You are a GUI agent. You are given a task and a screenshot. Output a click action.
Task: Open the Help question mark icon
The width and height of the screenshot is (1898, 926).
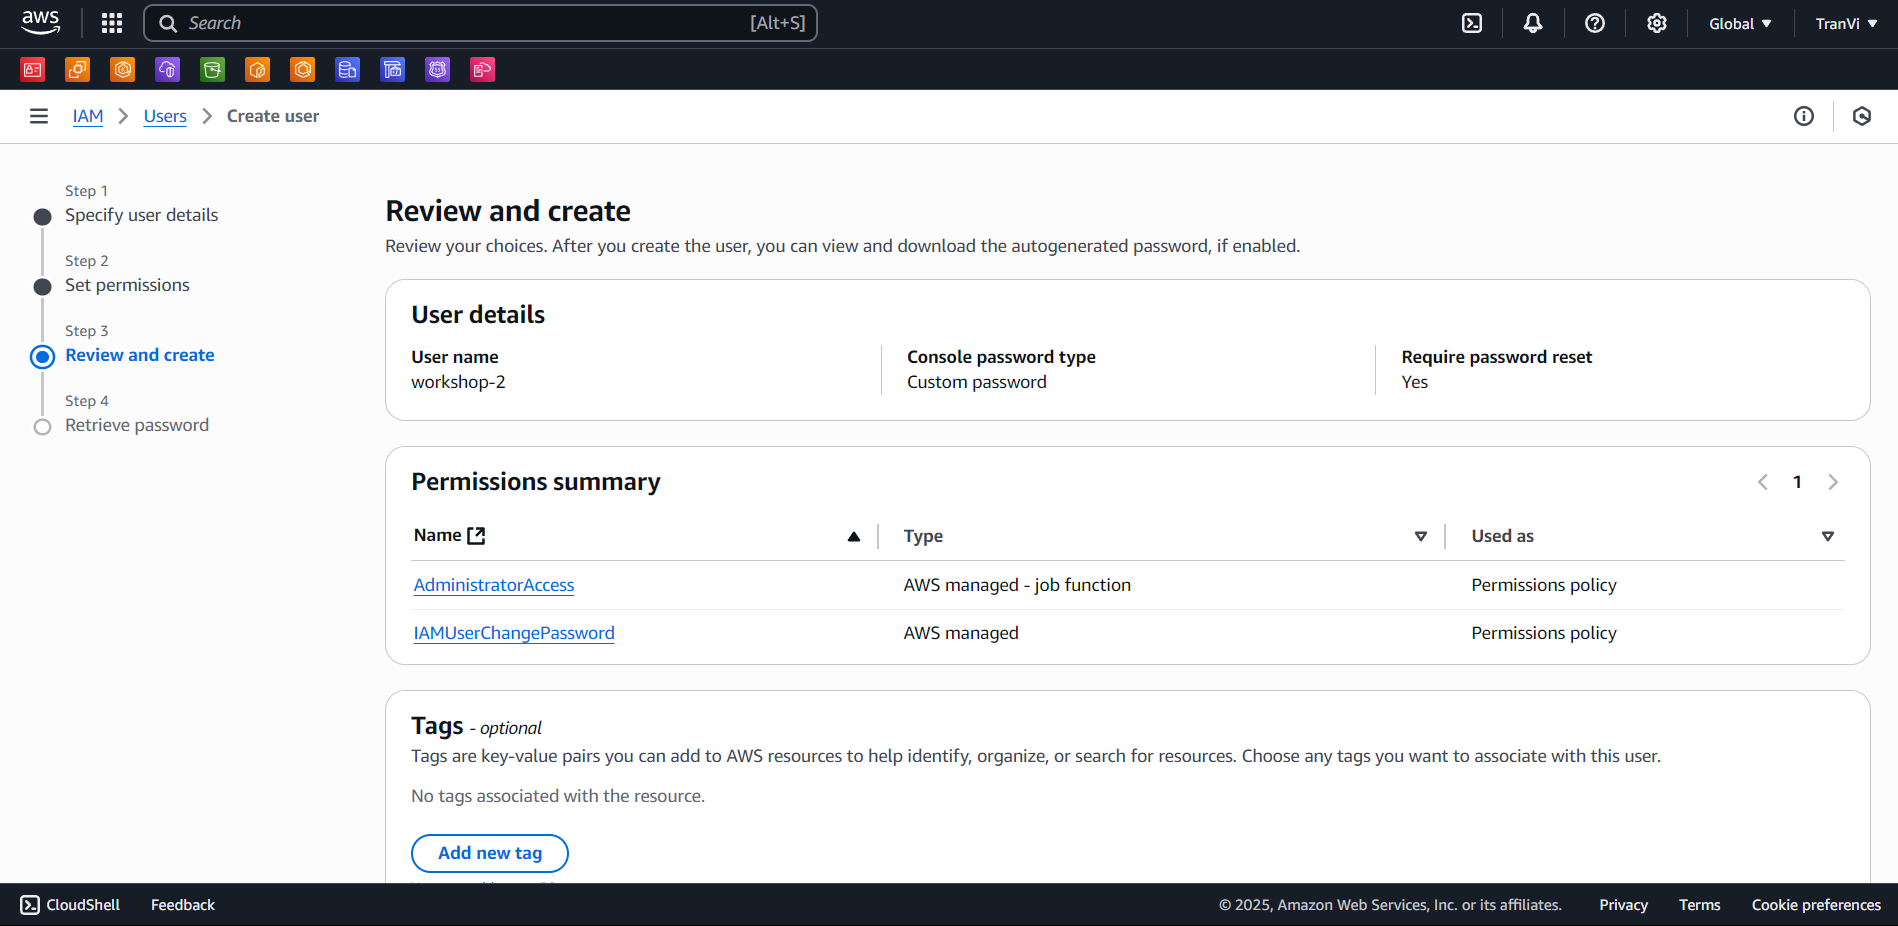coord(1594,22)
